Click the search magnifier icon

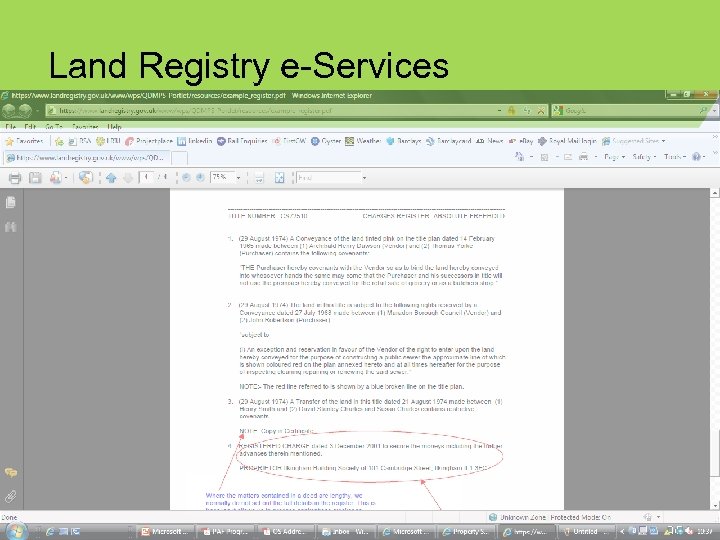tap(703, 110)
